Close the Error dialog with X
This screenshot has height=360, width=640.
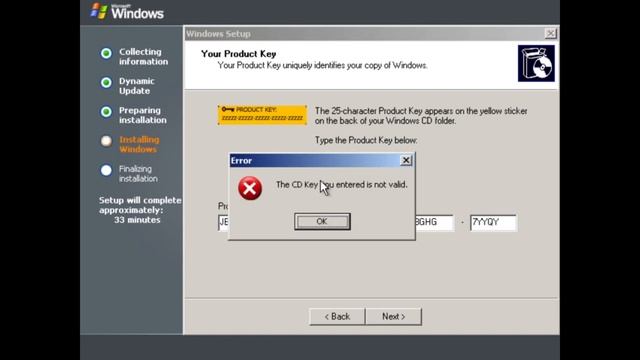pyautogui.click(x=406, y=160)
